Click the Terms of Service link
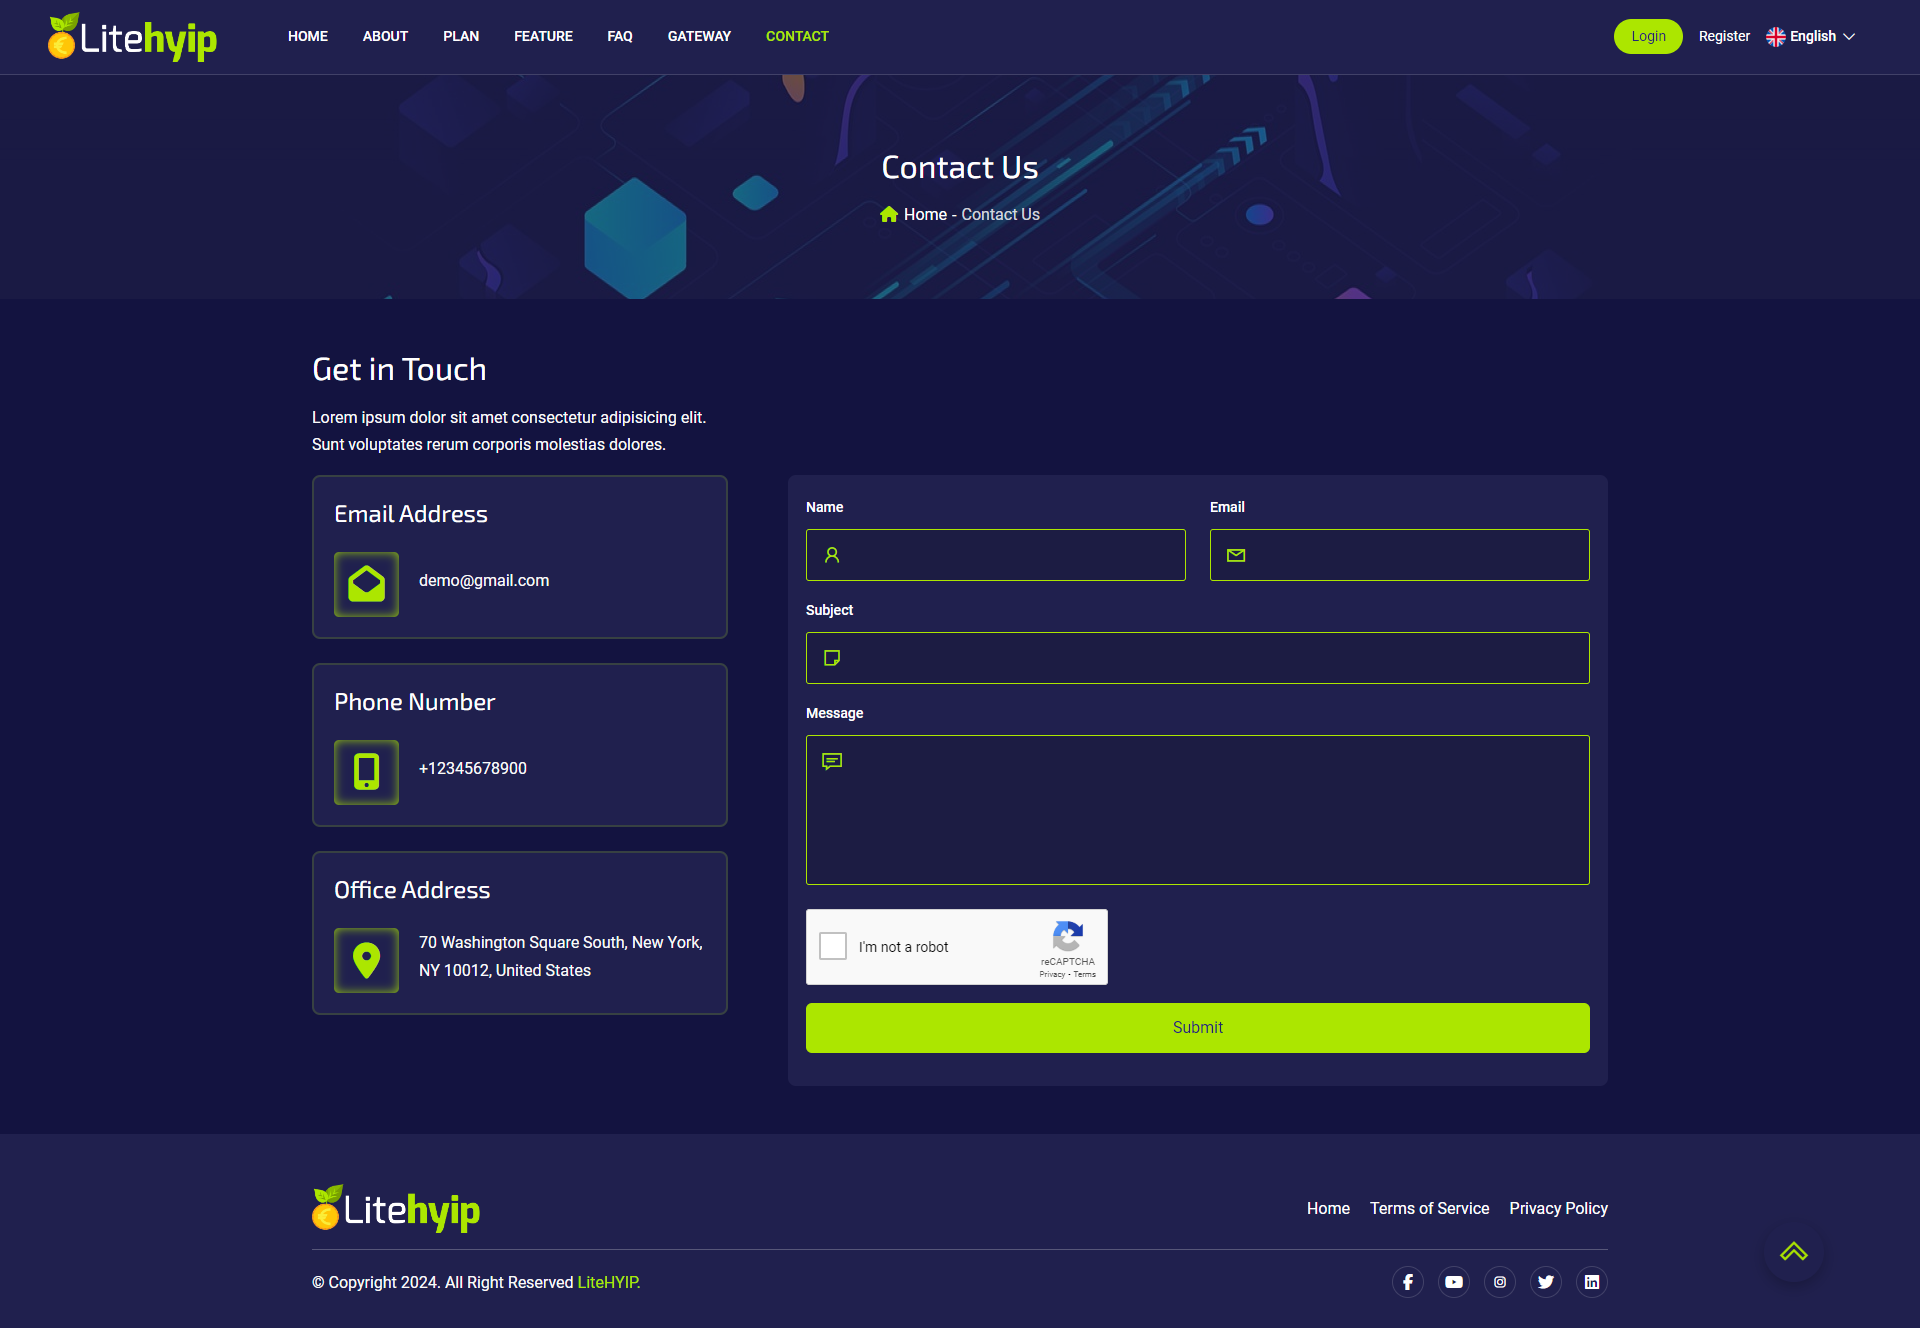Viewport: 1920px width, 1328px height. [x=1428, y=1208]
